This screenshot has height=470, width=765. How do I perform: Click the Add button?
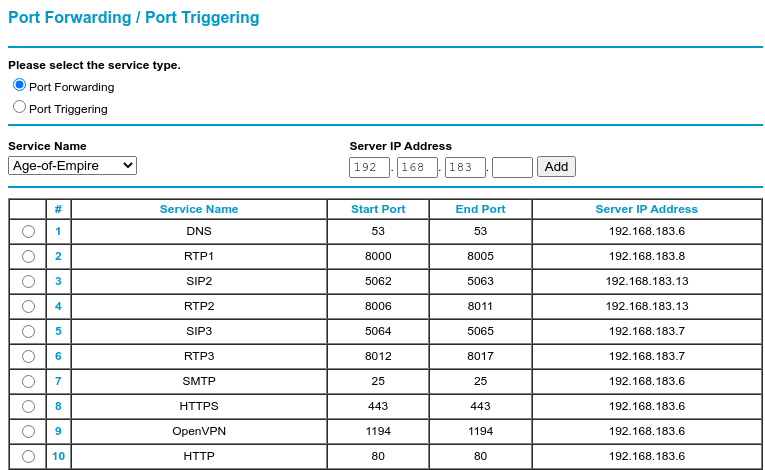556,166
